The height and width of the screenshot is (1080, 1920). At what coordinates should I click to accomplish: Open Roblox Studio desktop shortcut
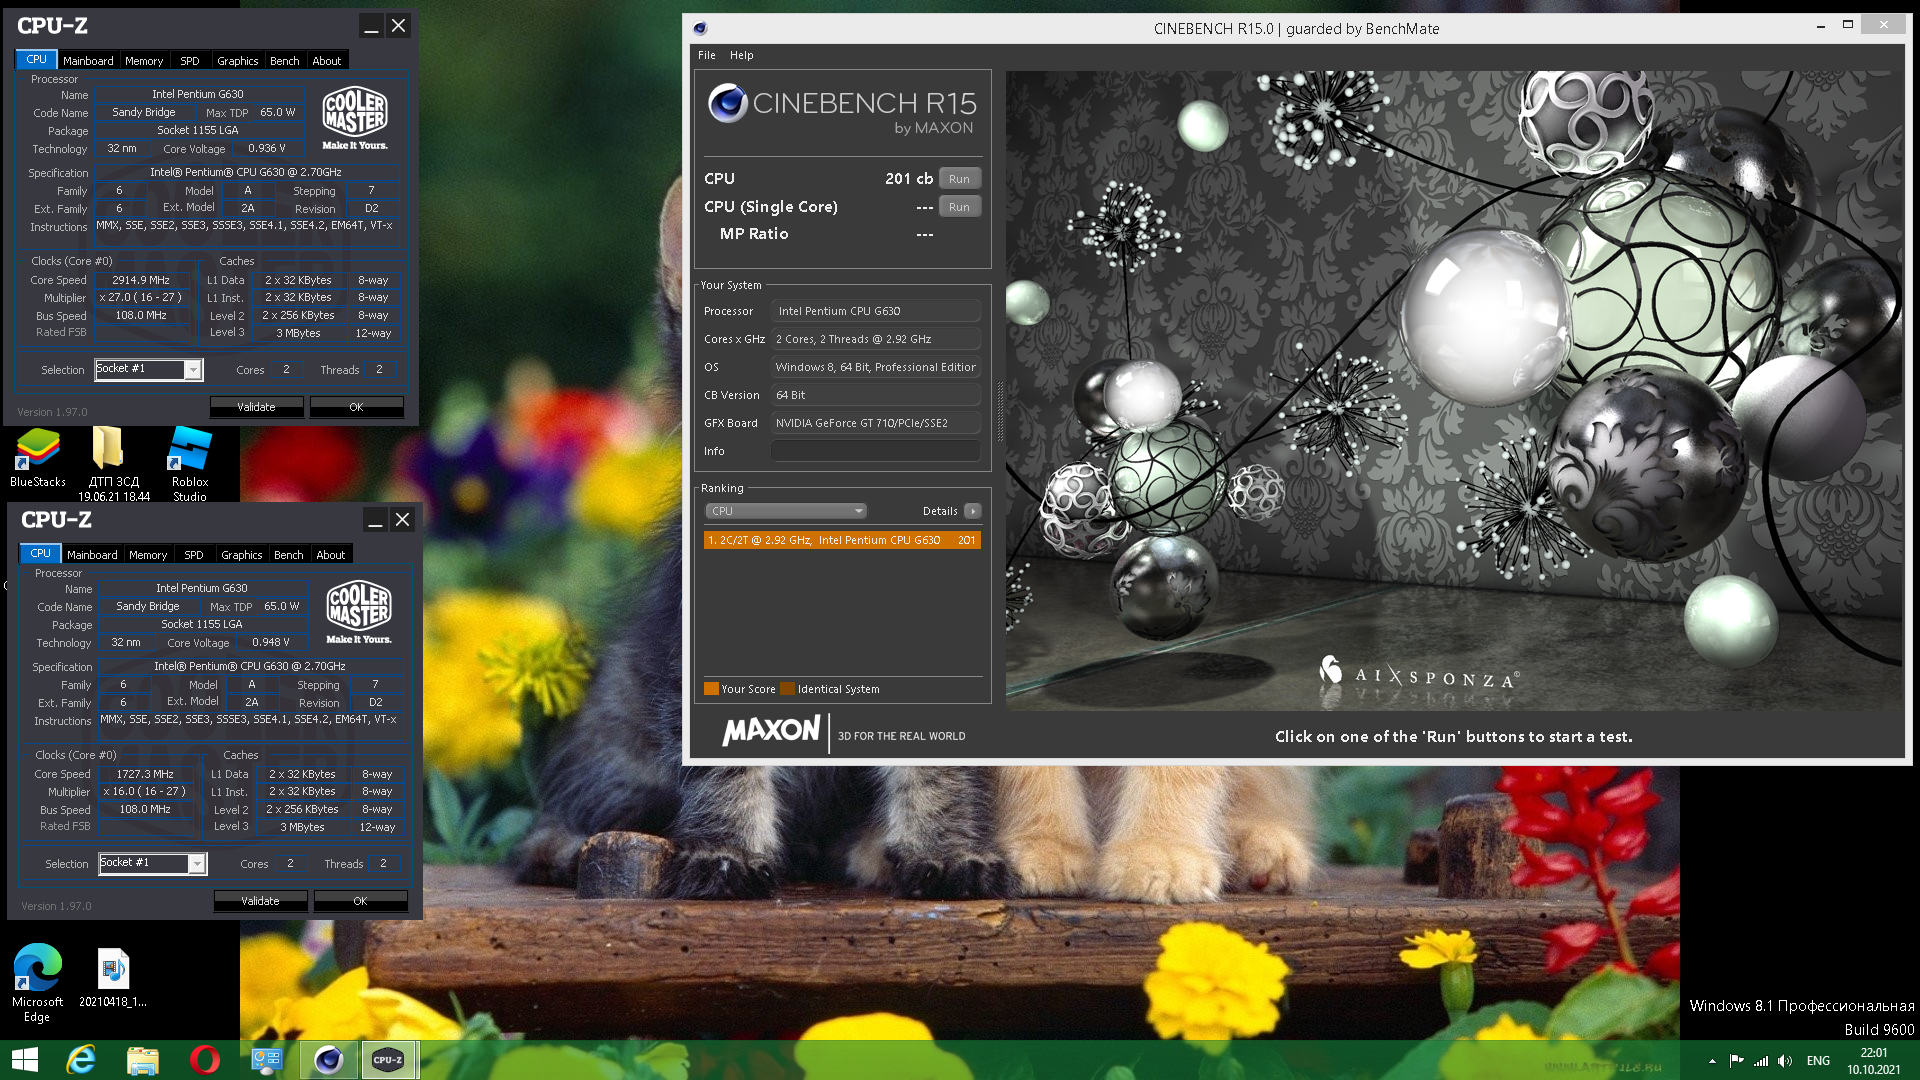190,465
